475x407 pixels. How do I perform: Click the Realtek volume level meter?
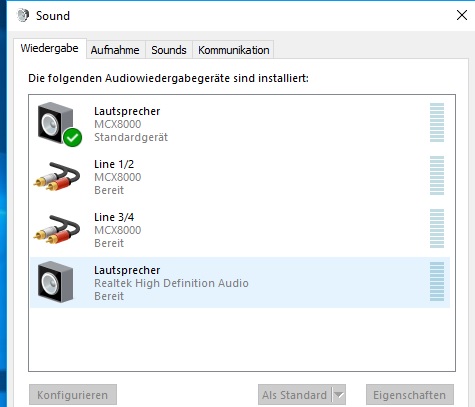(437, 282)
